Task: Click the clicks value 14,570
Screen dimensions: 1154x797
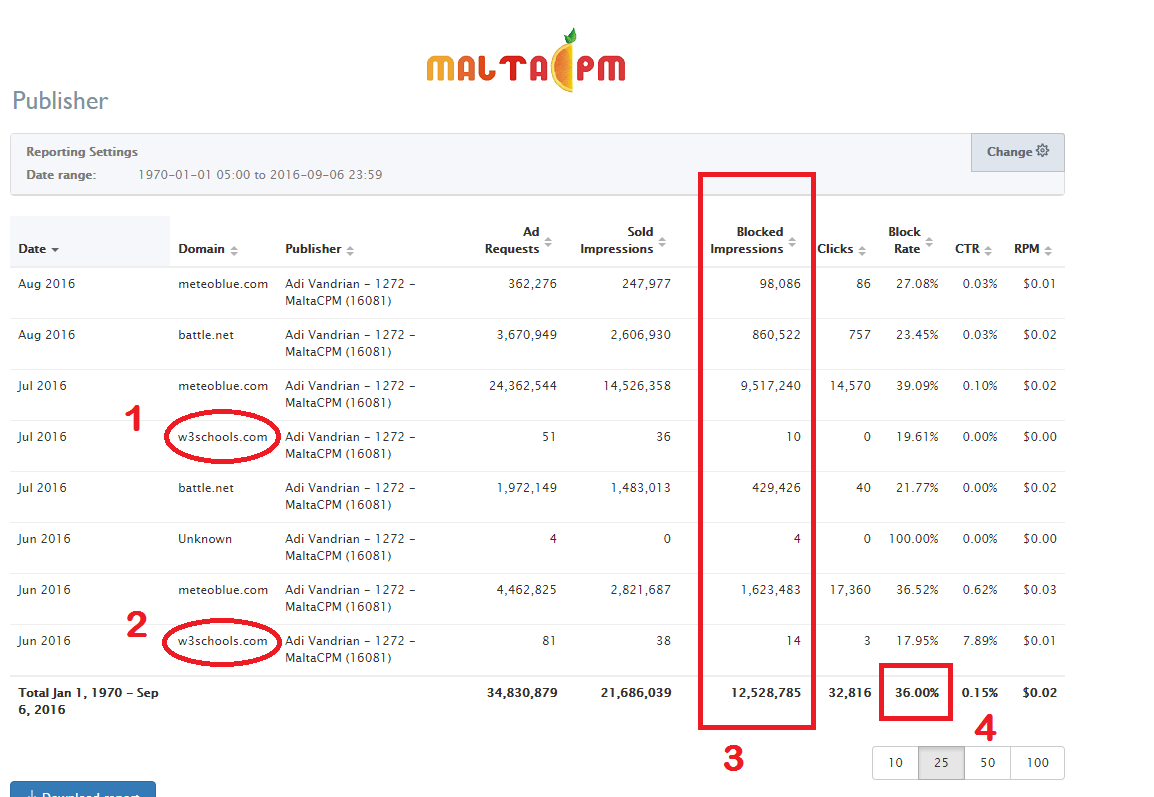Action: point(850,386)
